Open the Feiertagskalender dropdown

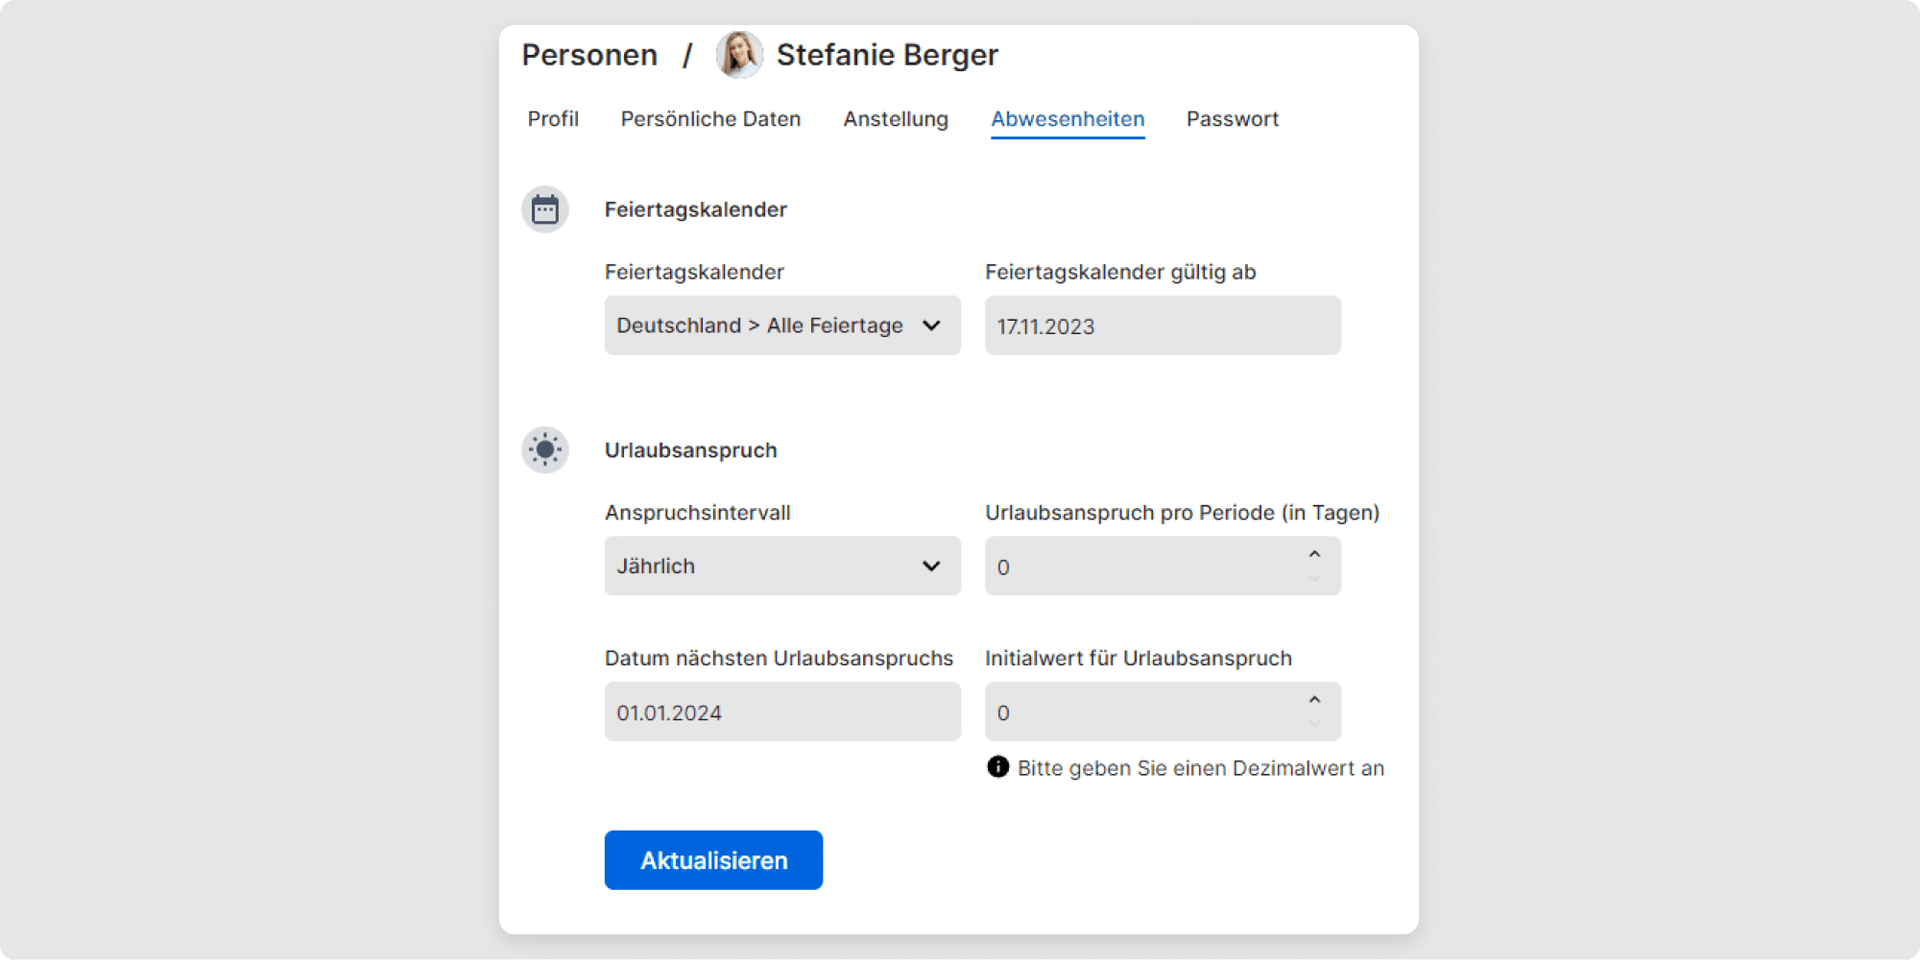(x=782, y=325)
